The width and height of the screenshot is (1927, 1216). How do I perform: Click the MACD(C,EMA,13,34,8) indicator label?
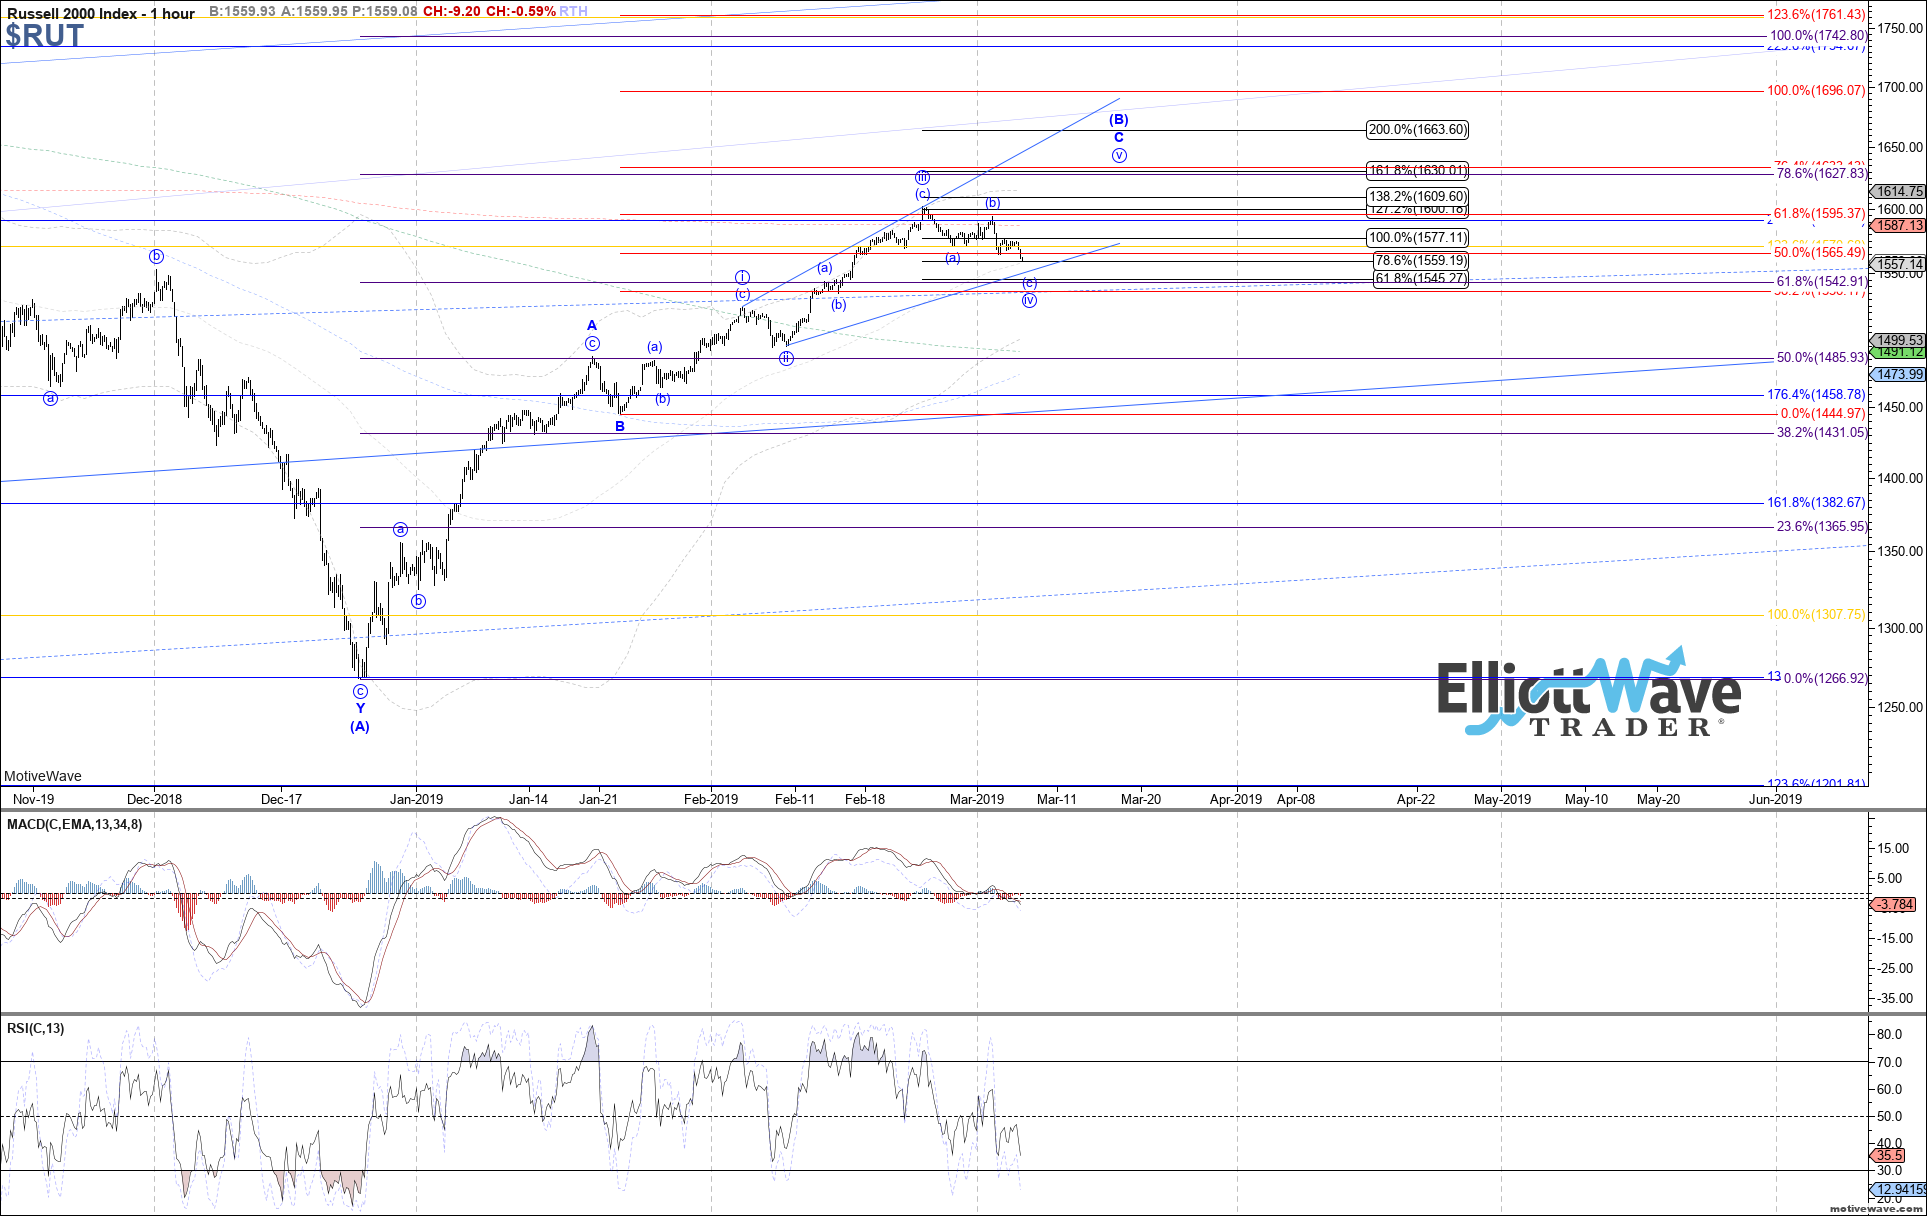(x=75, y=824)
